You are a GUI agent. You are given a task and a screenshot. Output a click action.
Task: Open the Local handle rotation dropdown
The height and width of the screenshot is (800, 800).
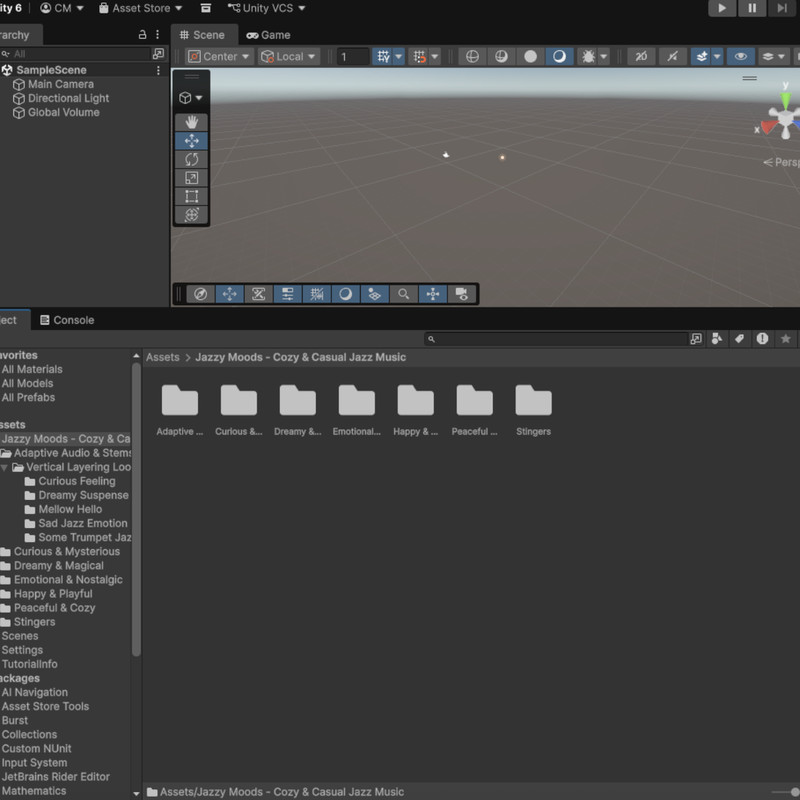pyautogui.click(x=289, y=57)
